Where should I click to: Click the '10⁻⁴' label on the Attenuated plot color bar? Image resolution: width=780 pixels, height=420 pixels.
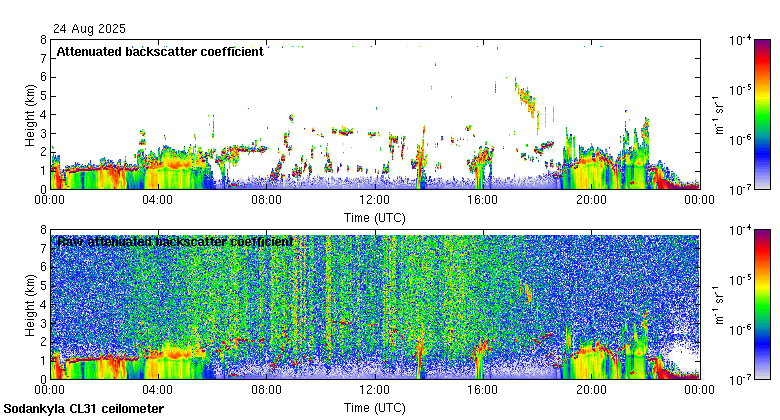tap(740, 40)
